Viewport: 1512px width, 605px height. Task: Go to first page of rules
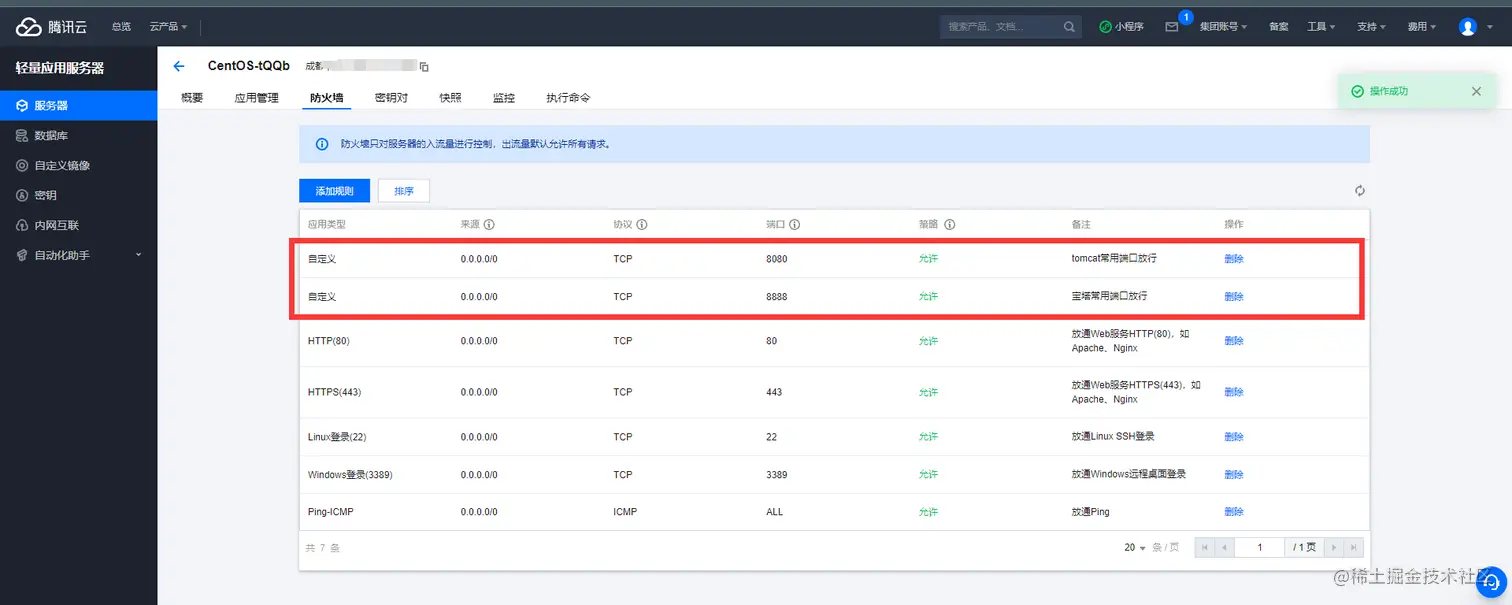coord(1205,548)
